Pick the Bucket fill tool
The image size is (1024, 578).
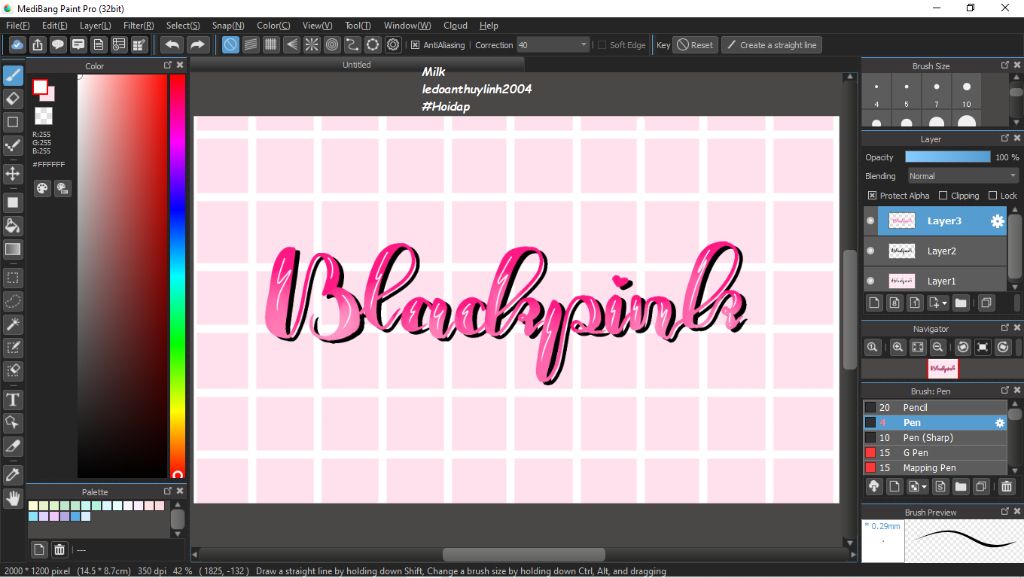[12, 226]
